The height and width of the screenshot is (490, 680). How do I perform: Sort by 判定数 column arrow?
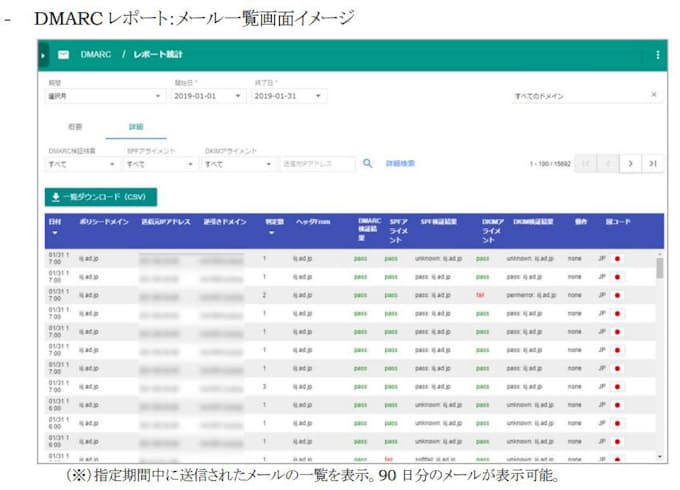click(x=271, y=234)
